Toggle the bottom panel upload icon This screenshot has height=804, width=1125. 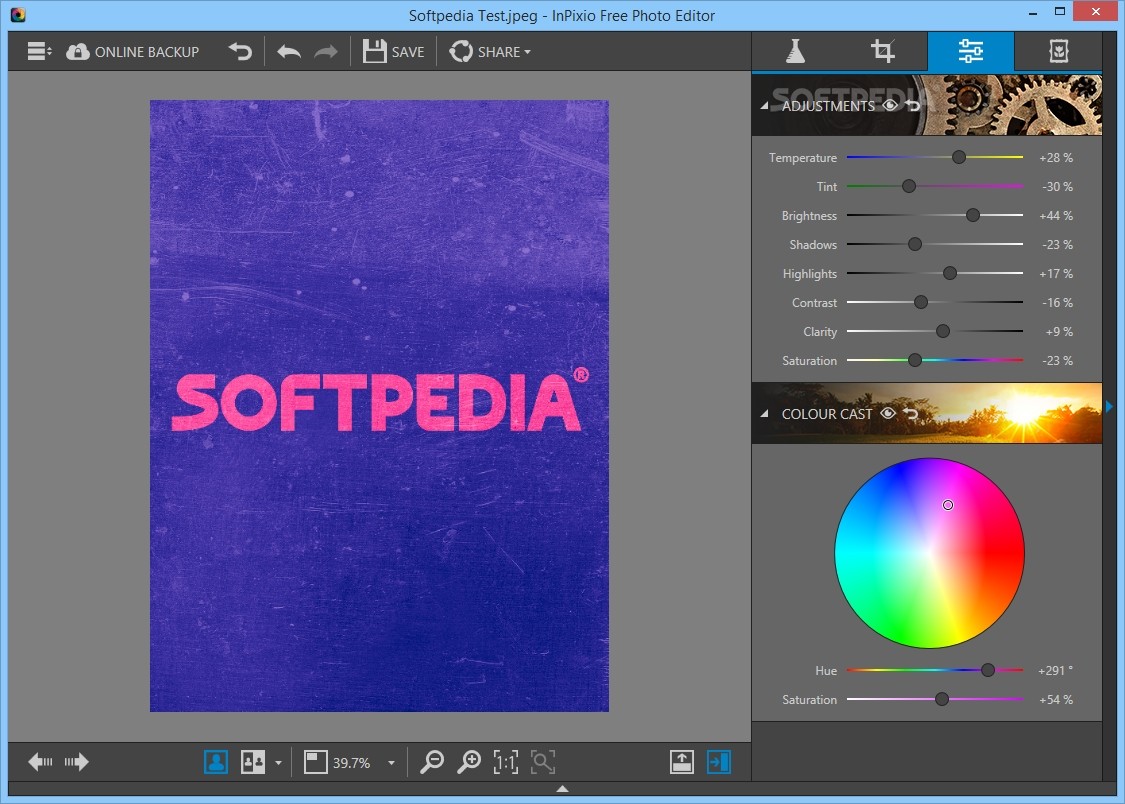682,762
